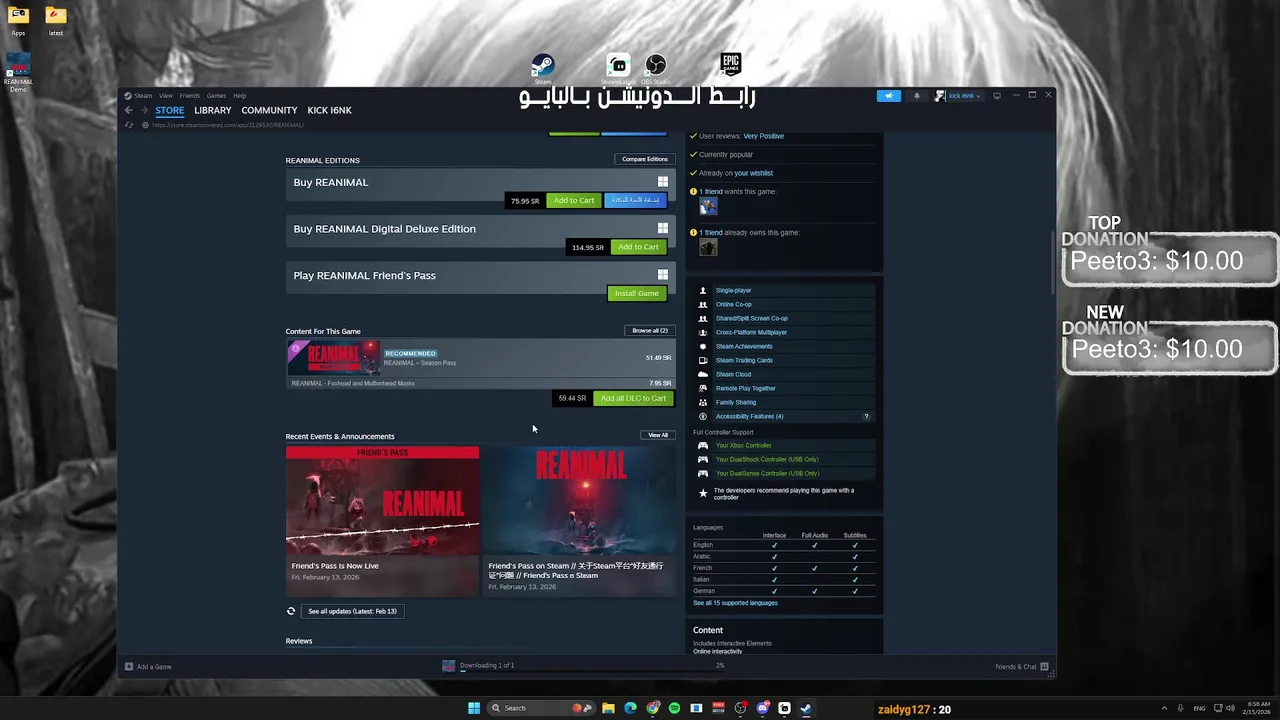The image size is (1280, 720).
Task: Click the Family Sharing icon
Action: 702,402
